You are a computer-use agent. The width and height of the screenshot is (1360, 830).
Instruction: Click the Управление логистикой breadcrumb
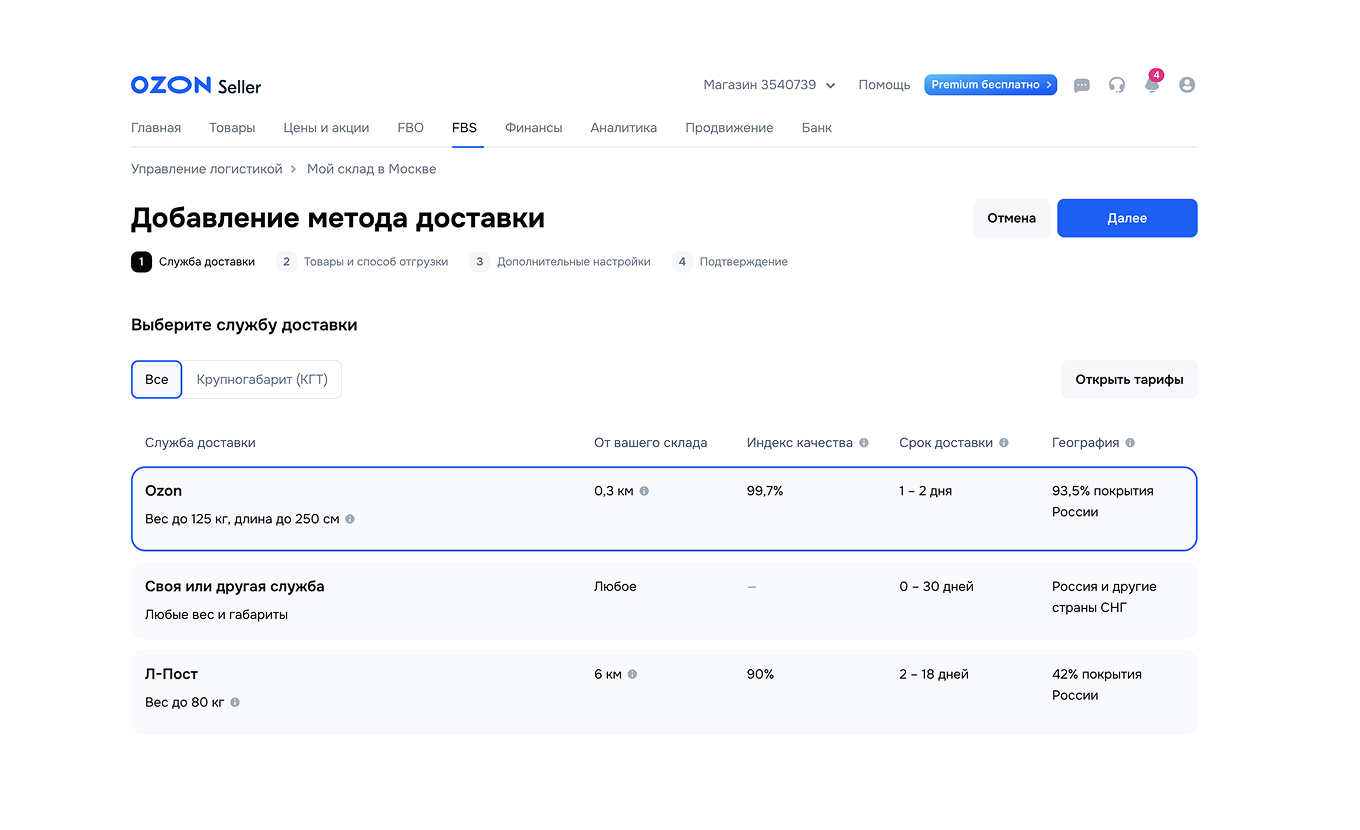click(206, 169)
